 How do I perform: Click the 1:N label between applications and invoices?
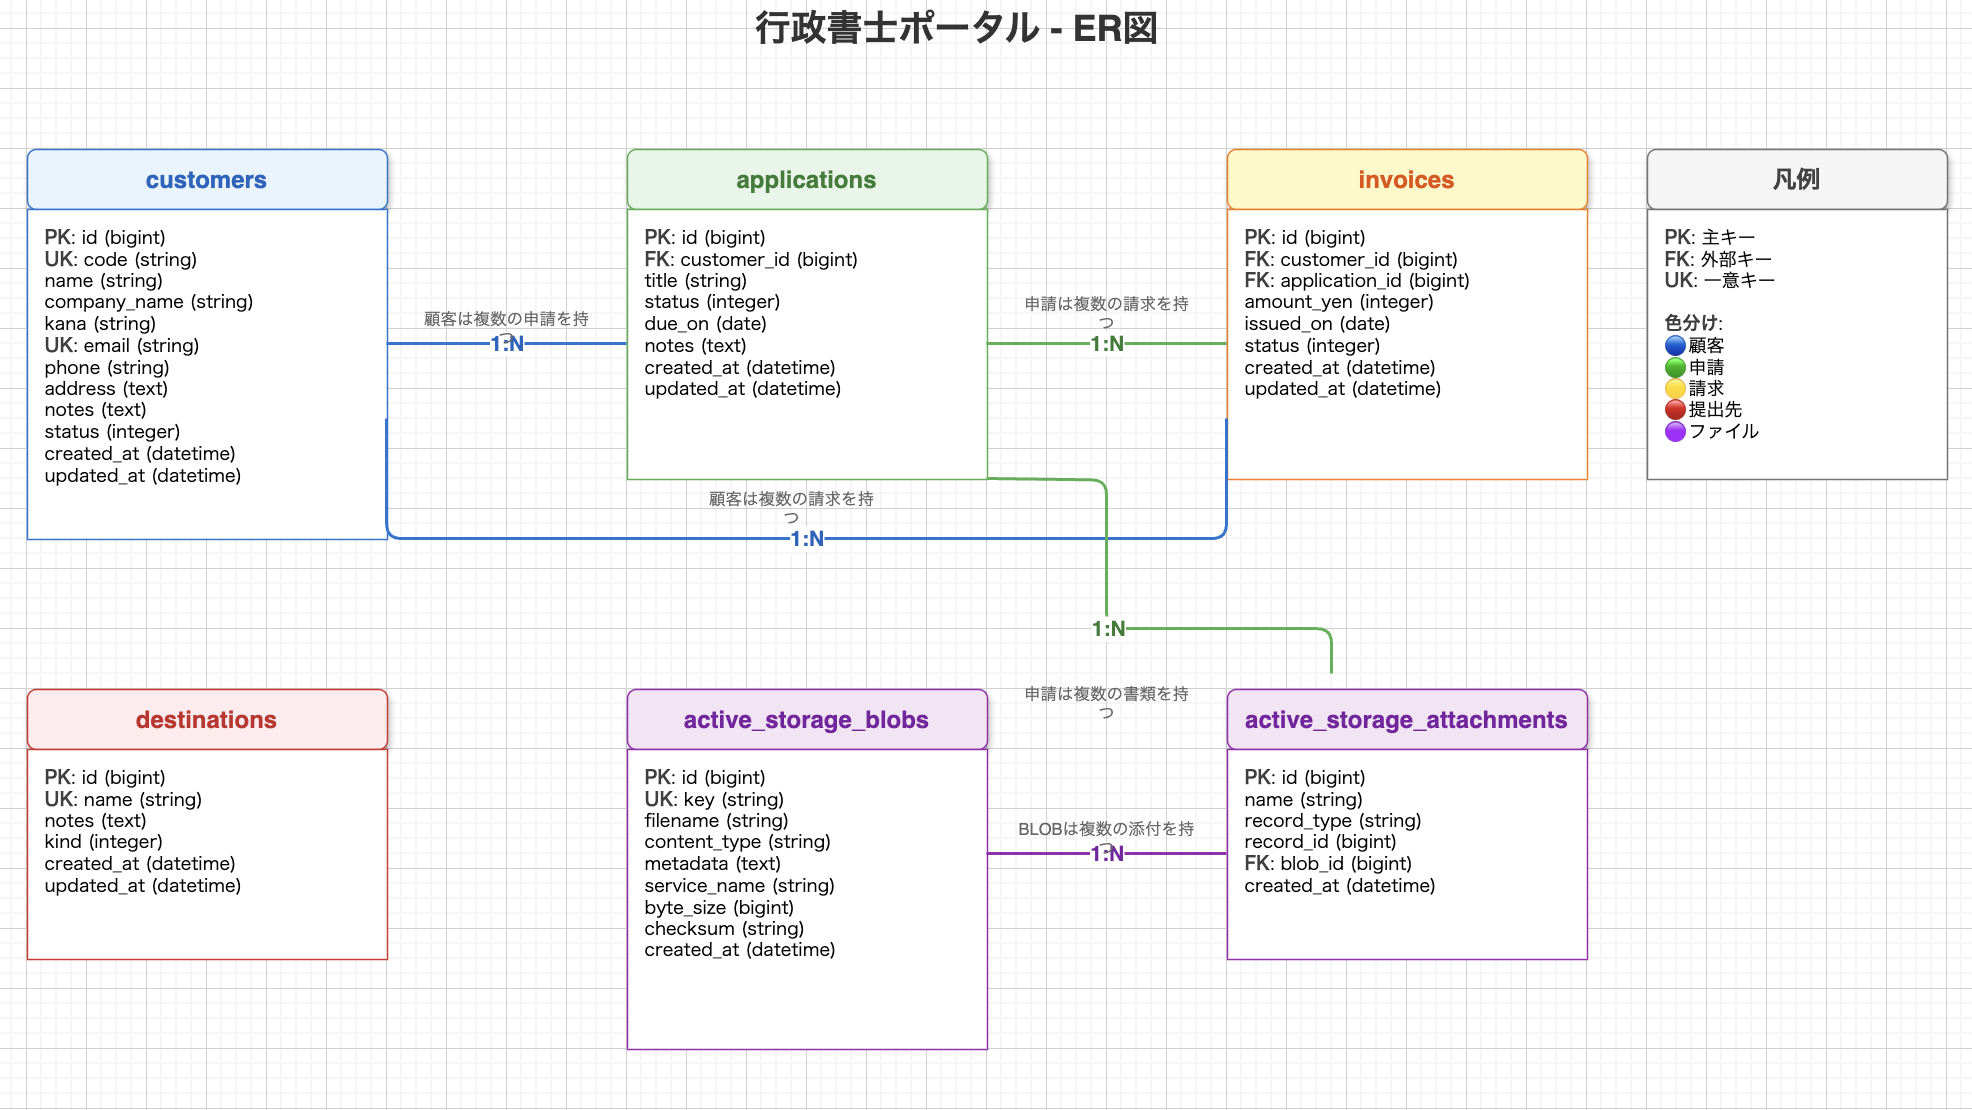[1107, 344]
